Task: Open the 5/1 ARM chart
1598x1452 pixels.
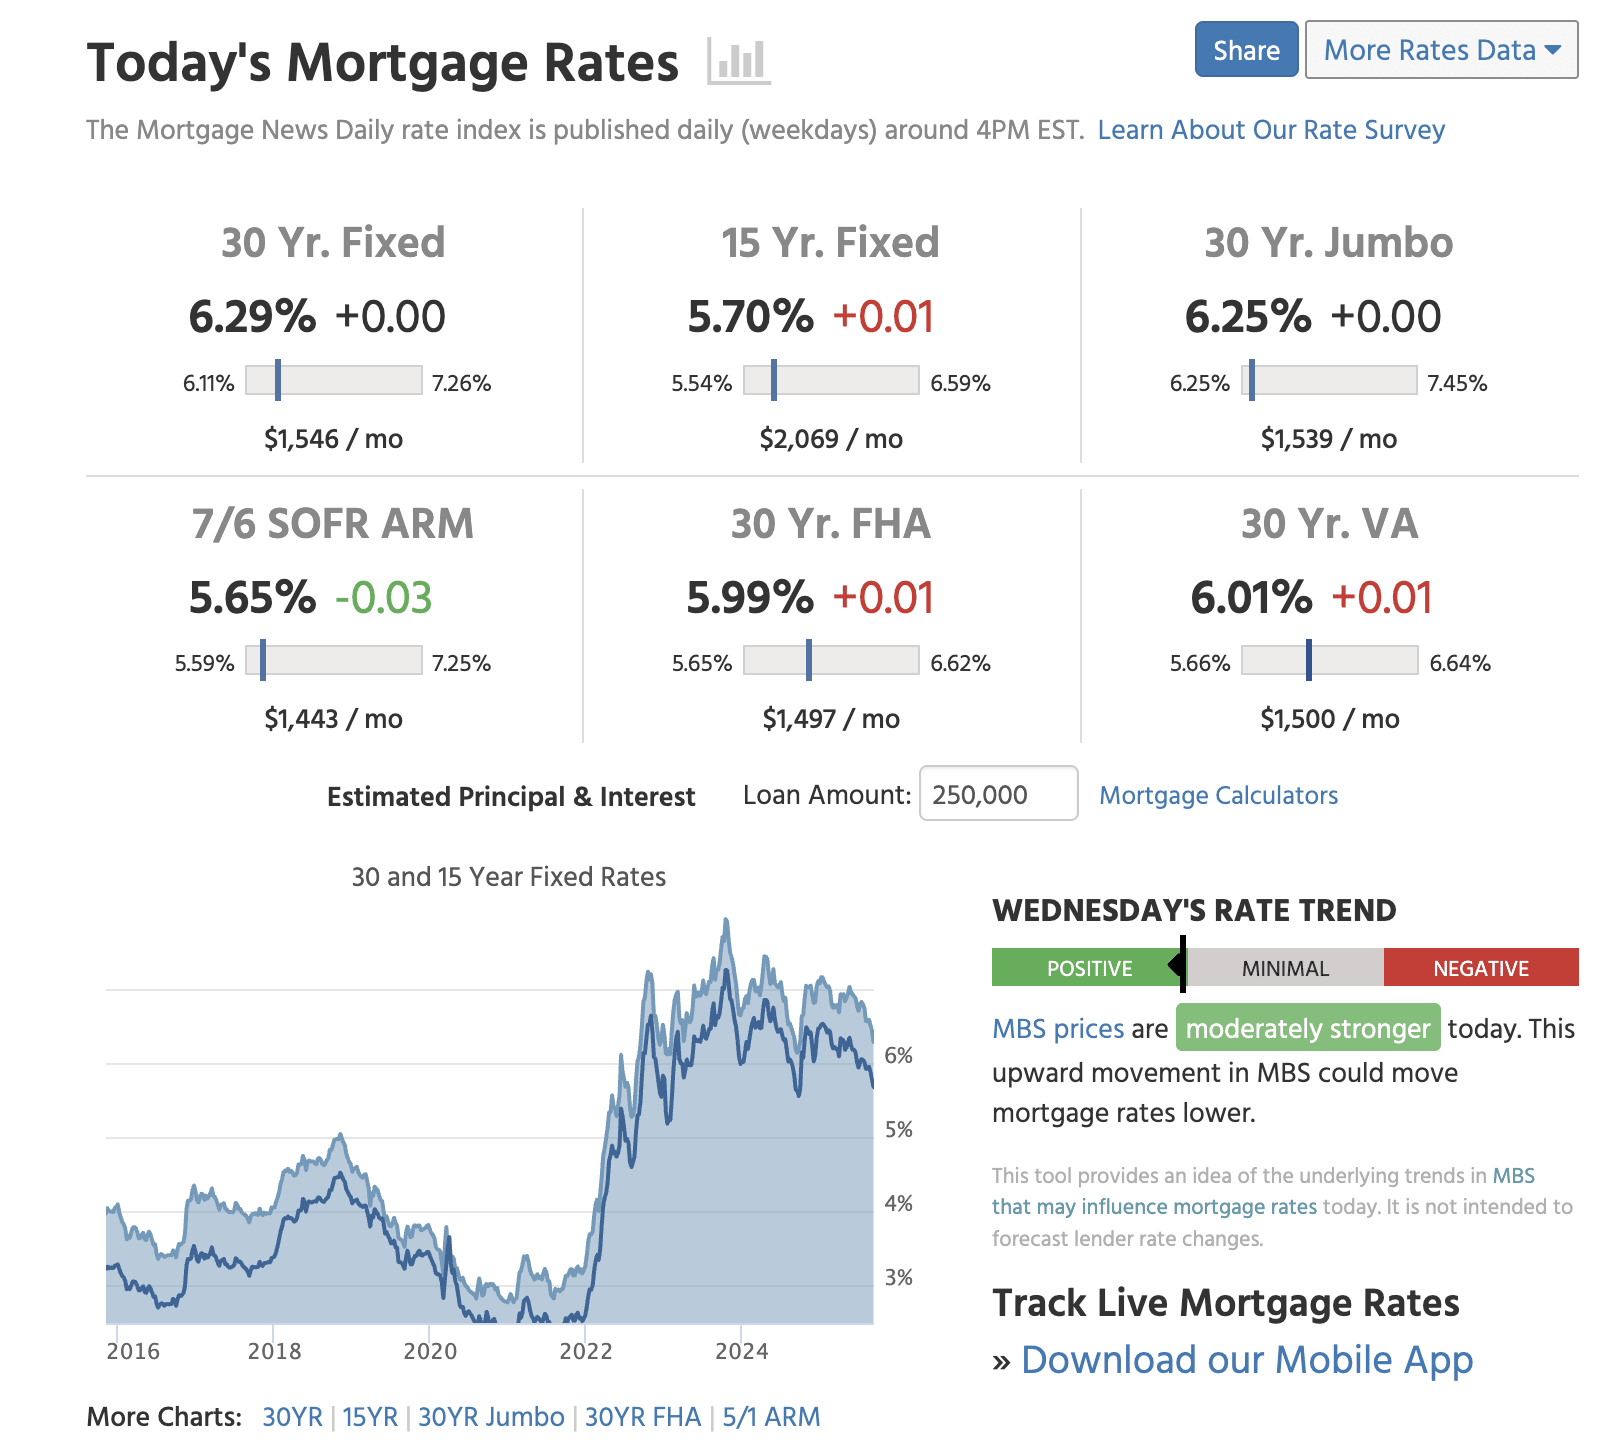Action: point(770,1417)
